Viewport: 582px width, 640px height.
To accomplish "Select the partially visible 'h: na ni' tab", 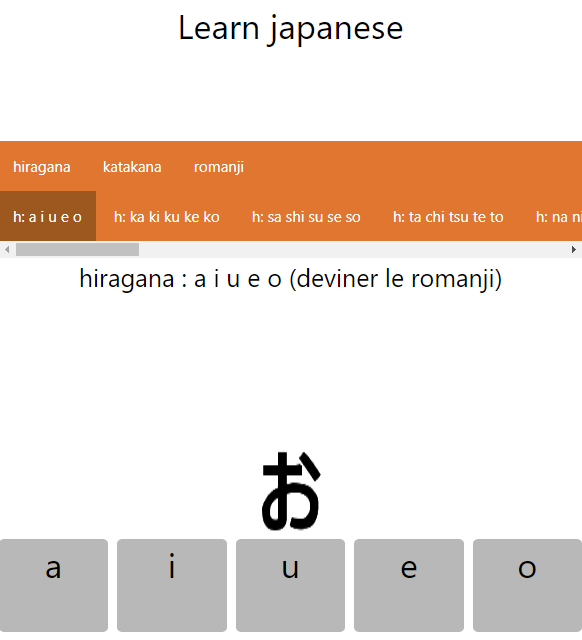I will [x=558, y=216].
